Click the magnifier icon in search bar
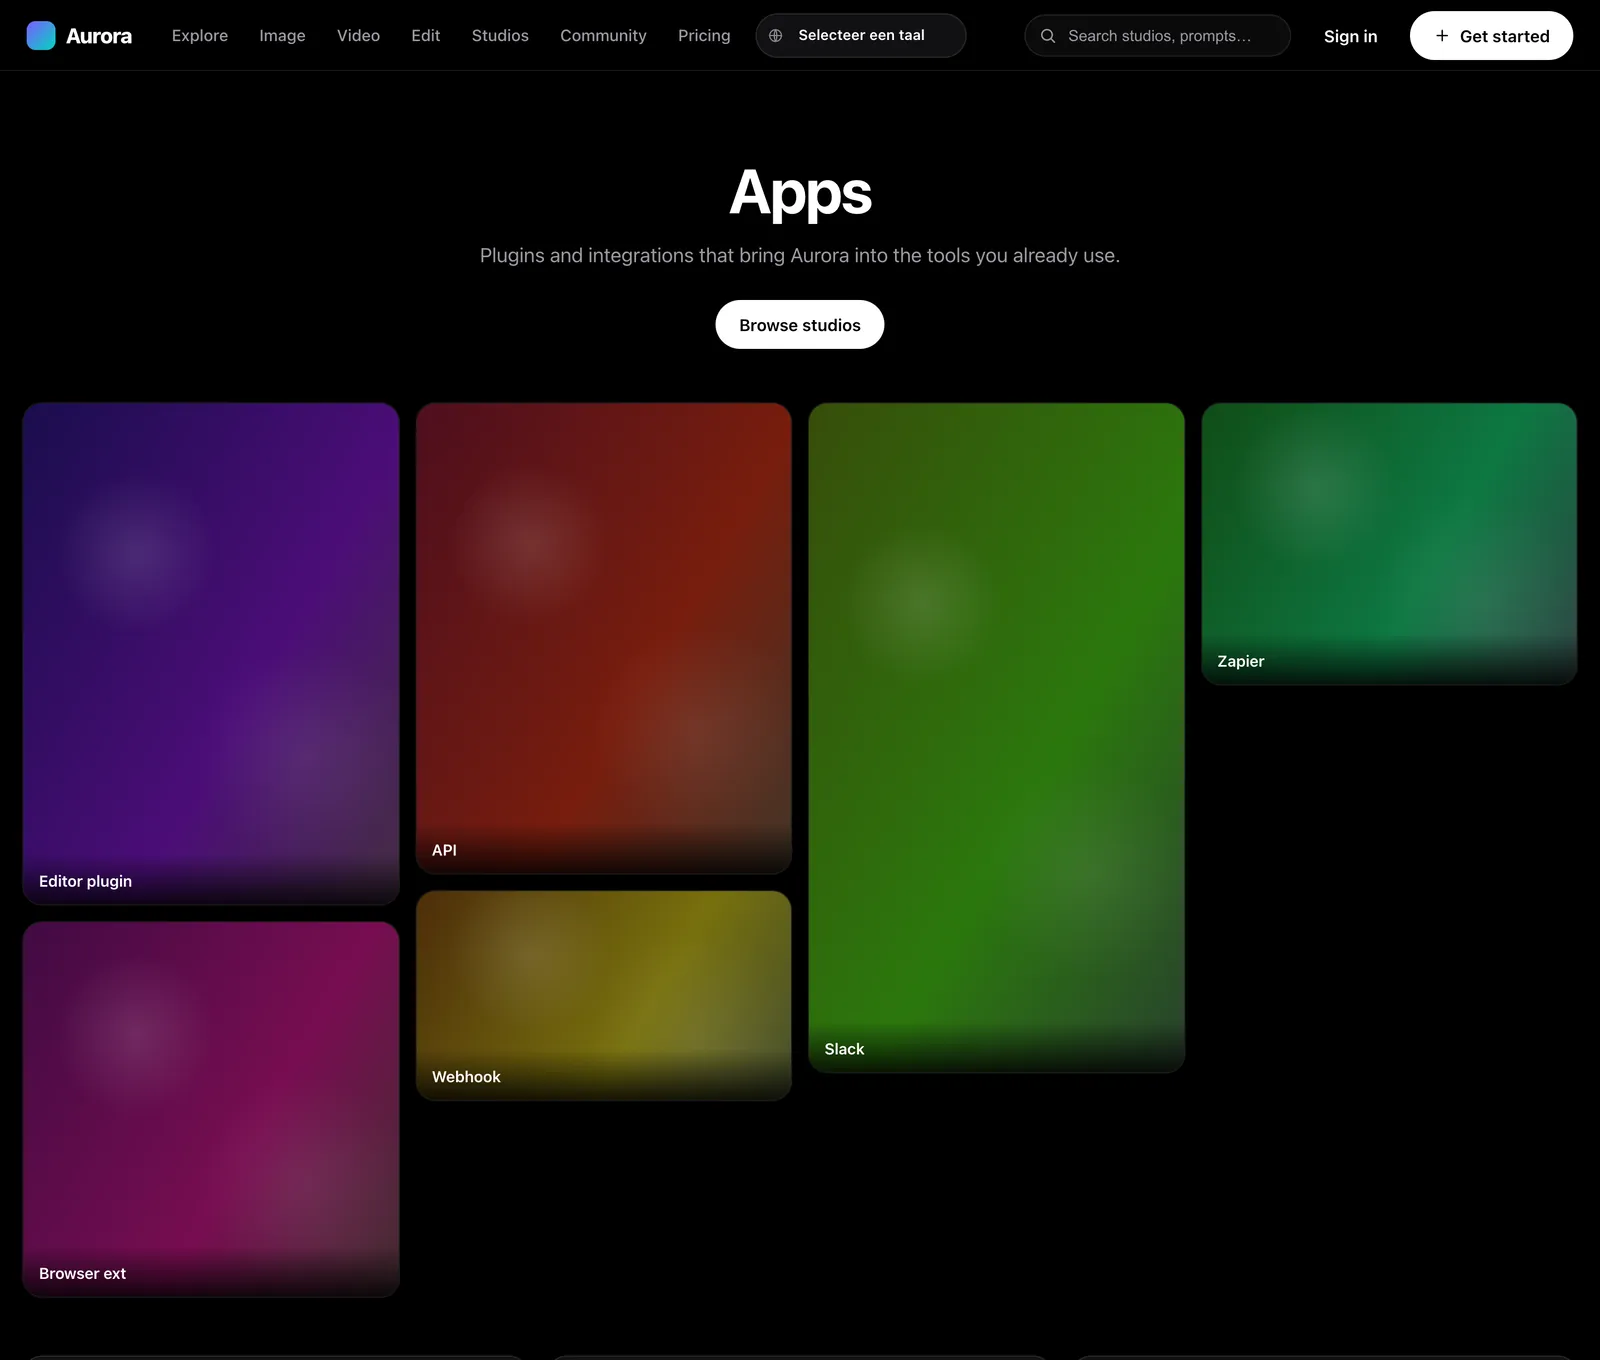Screen dimensions: 1600x1360 pyautogui.click(x=1048, y=36)
